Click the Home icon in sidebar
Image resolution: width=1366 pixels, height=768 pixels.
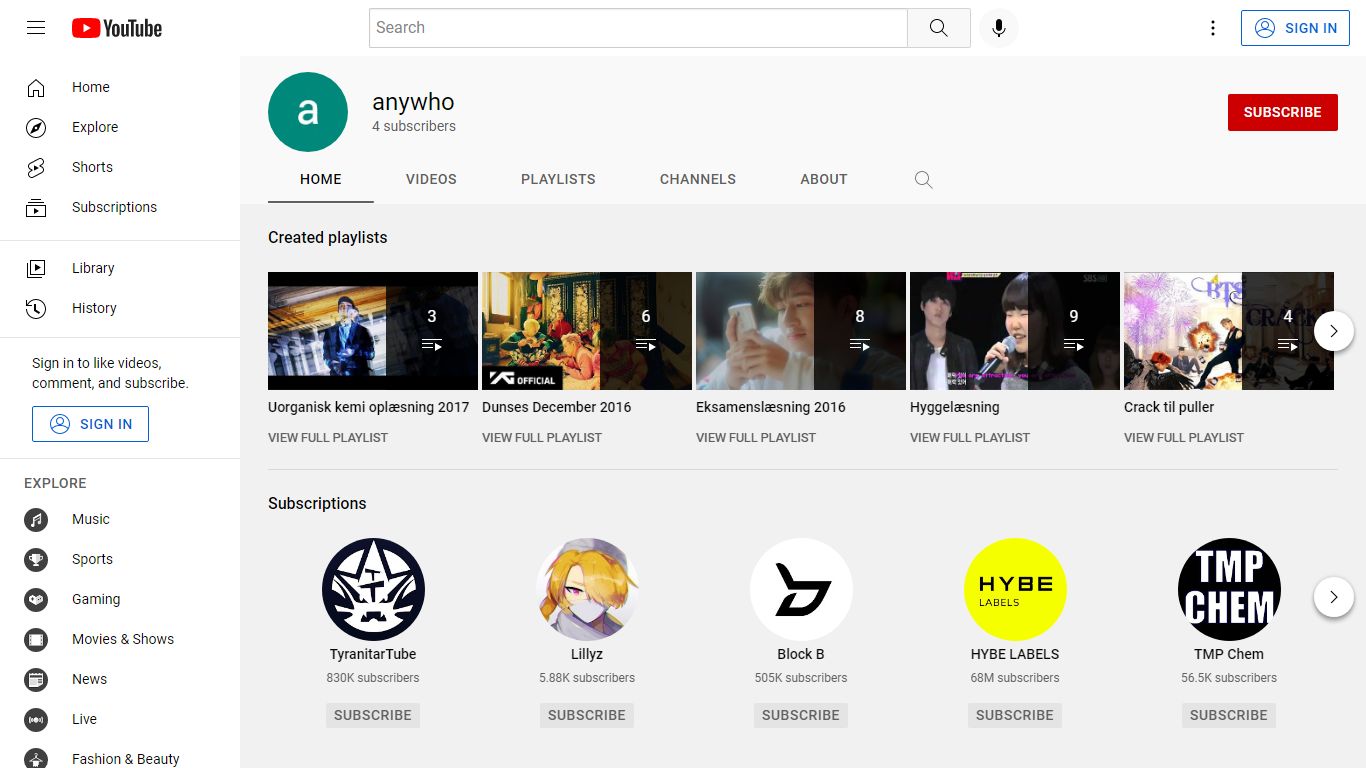tap(36, 88)
